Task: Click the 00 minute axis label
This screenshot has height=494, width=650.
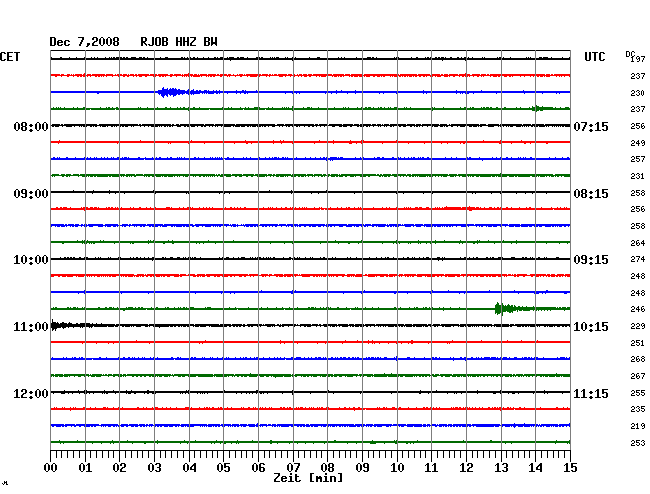Action: point(51,468)
